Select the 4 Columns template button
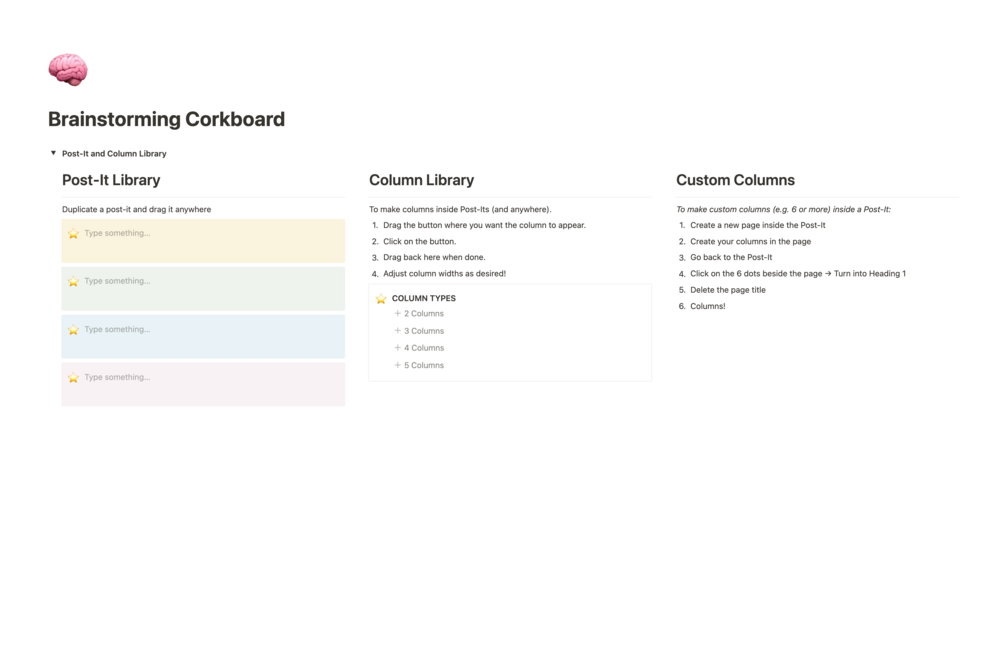This screenshot has width=1005, height=654. pyautogui.click(x=419, y=348)
